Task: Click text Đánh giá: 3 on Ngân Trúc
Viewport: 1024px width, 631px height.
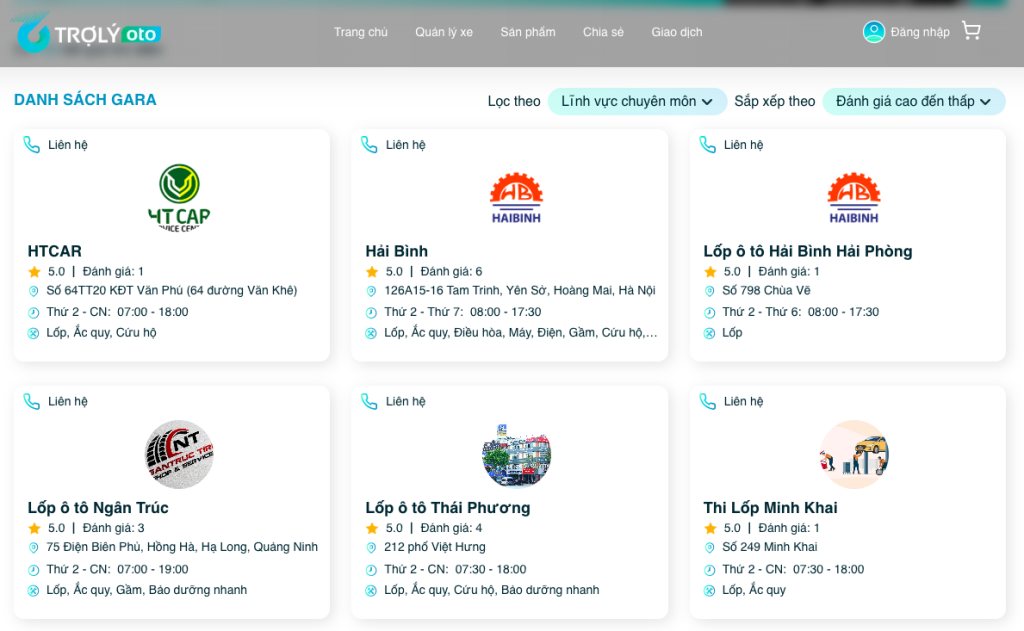Action: point(114,528)
